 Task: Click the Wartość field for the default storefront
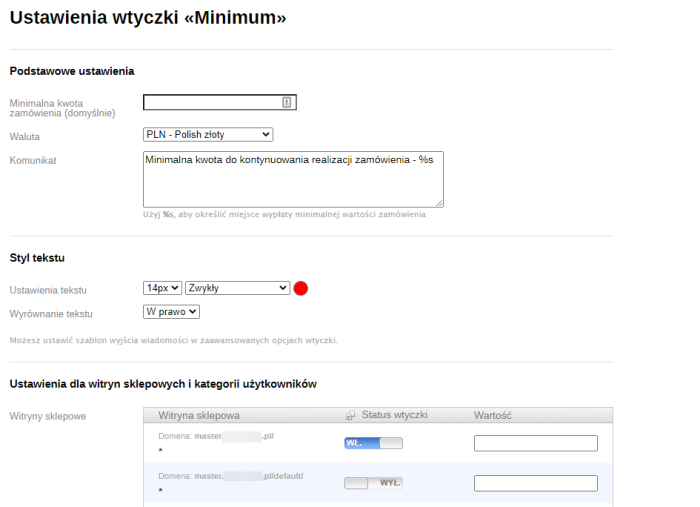point(535,483)
